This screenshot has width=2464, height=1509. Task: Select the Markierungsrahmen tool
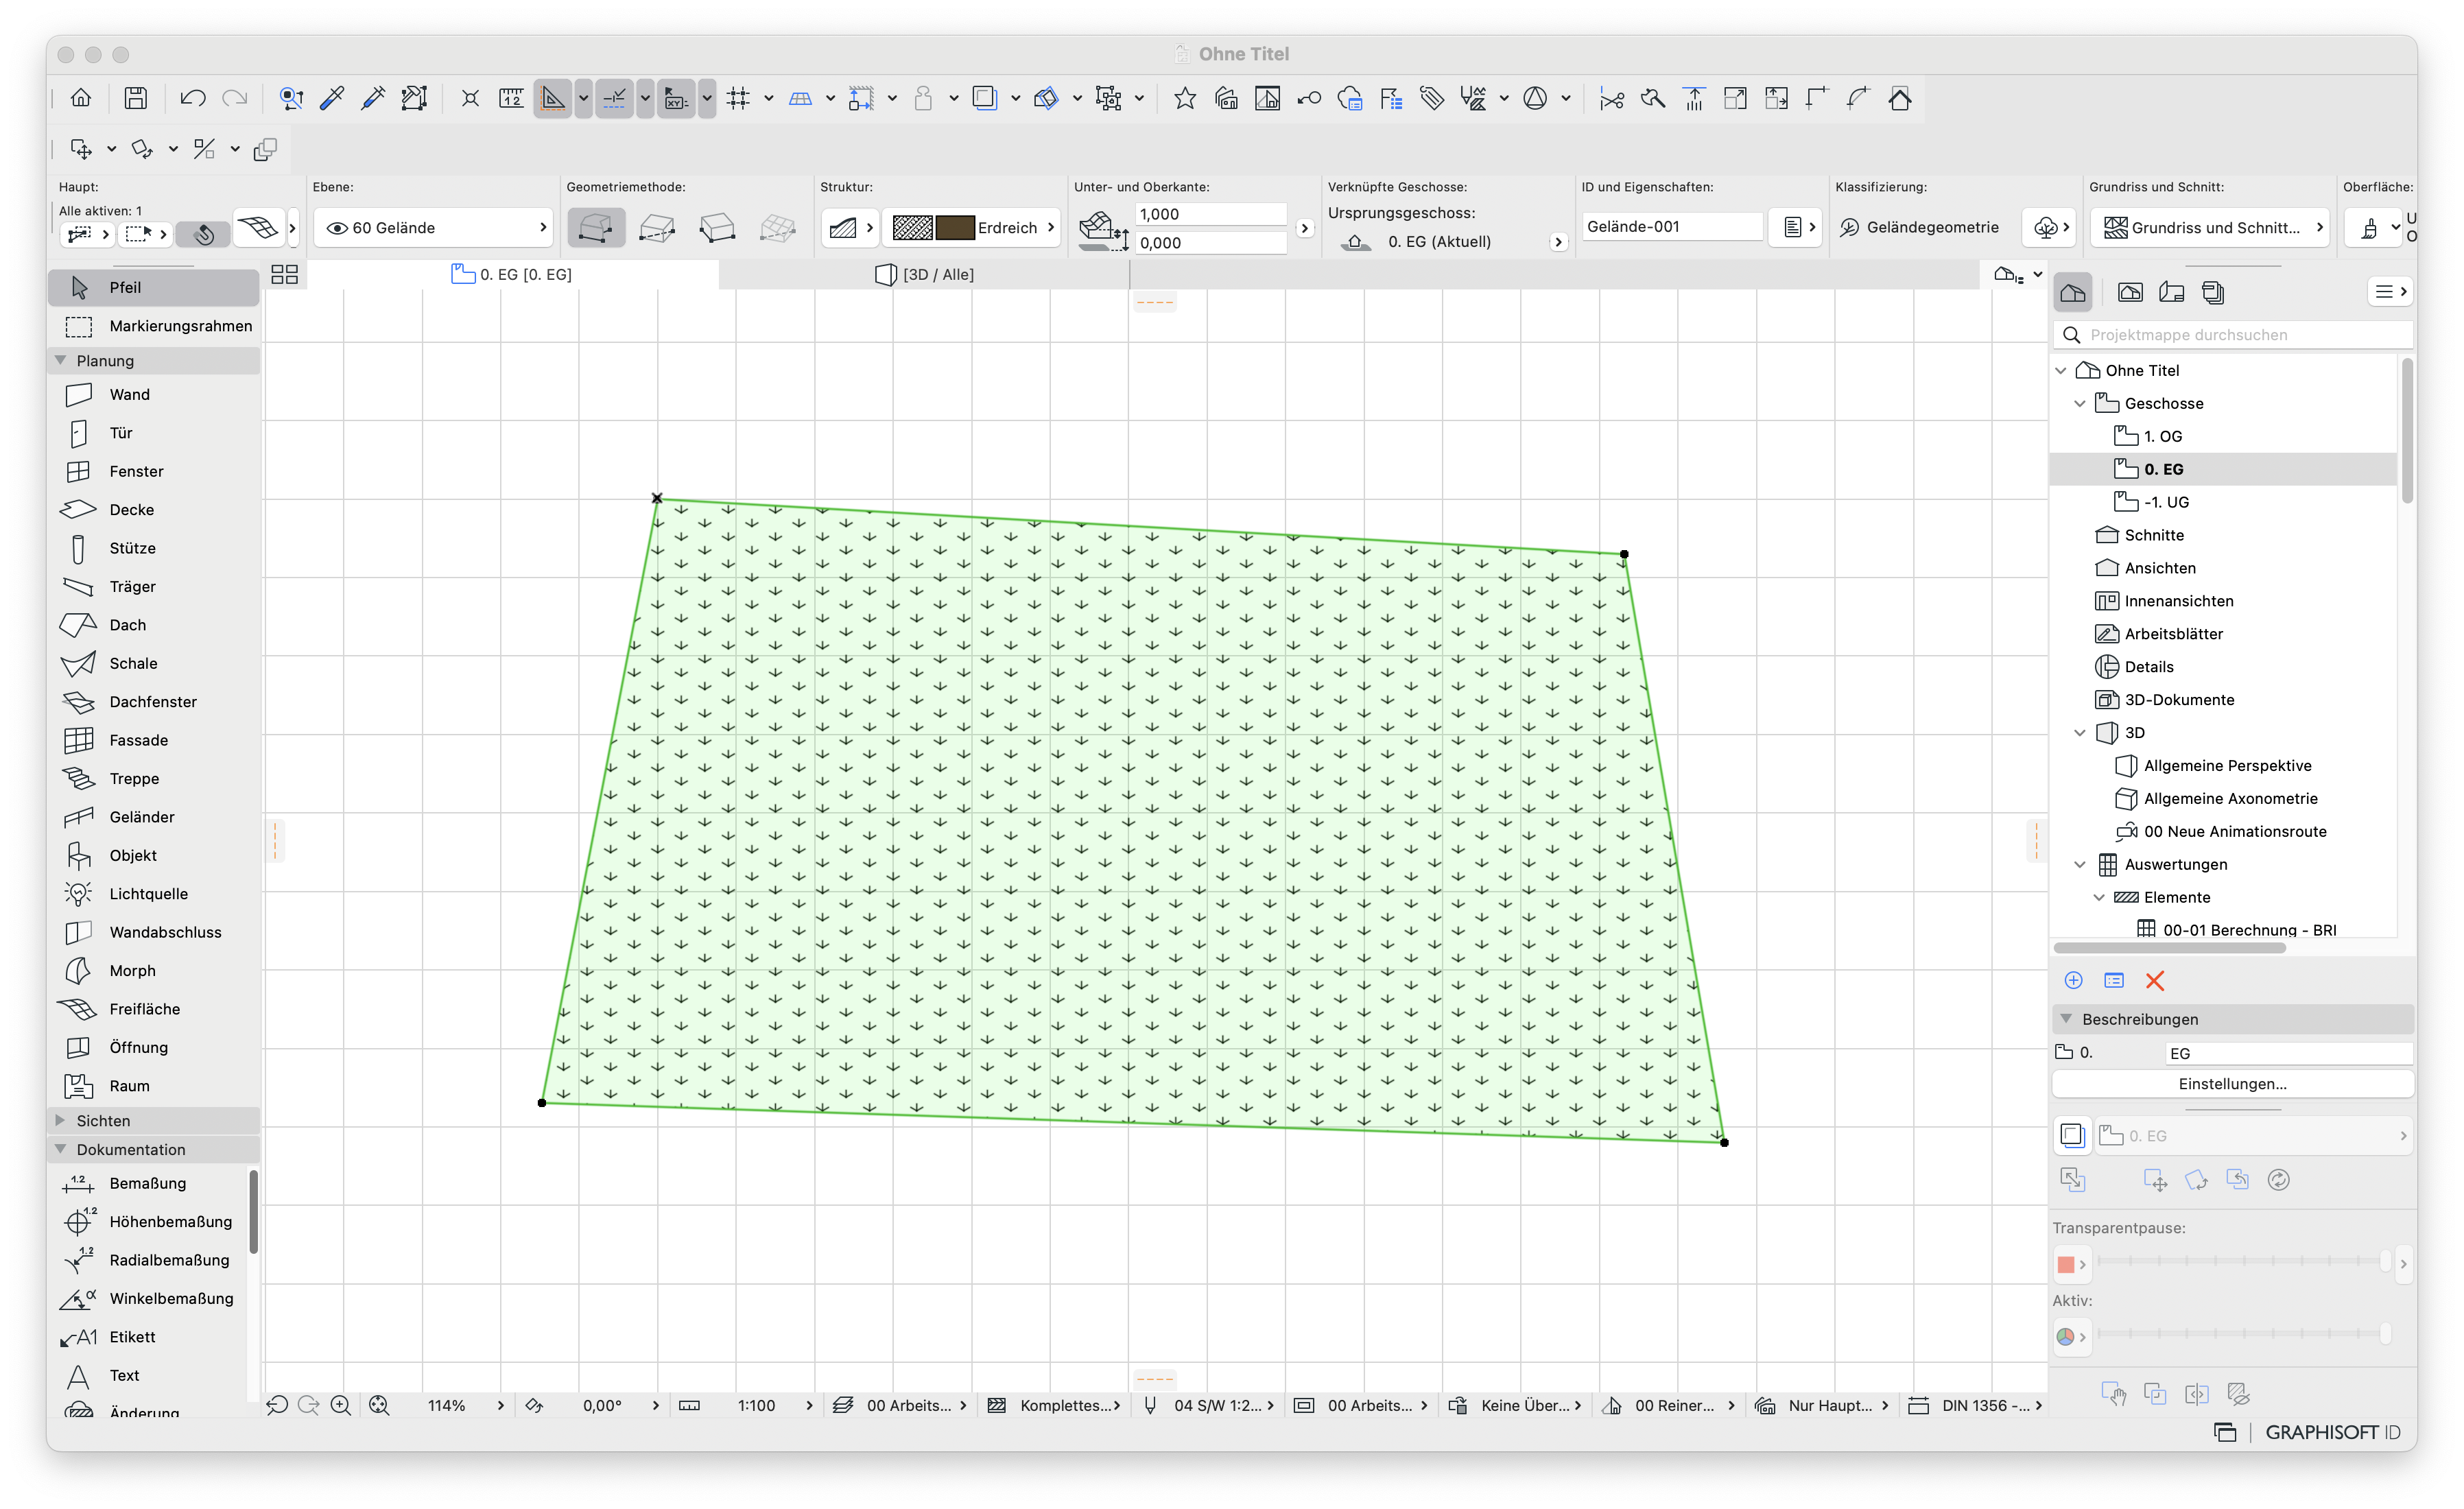pos(153,326)
